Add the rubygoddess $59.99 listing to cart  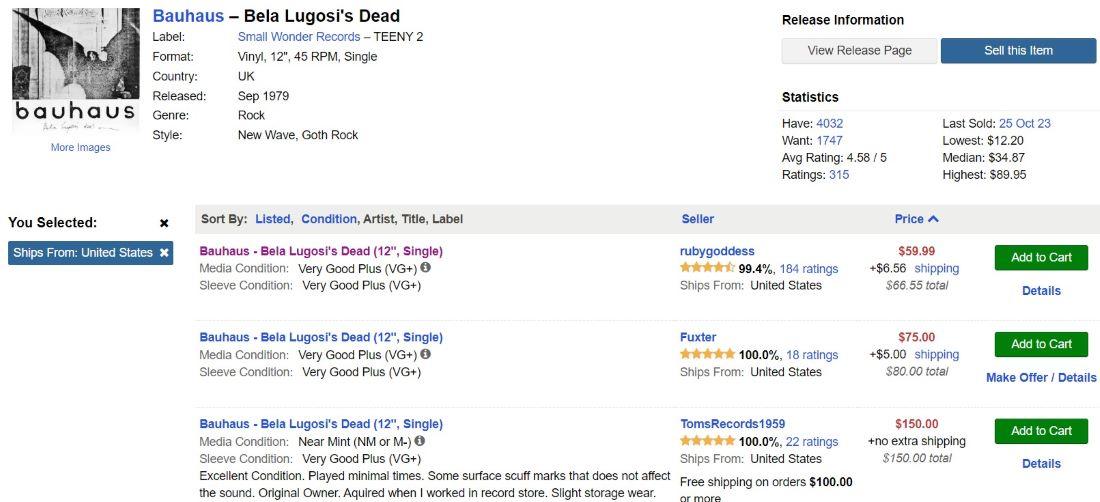pyautogui.click(x=1040, y=257)
